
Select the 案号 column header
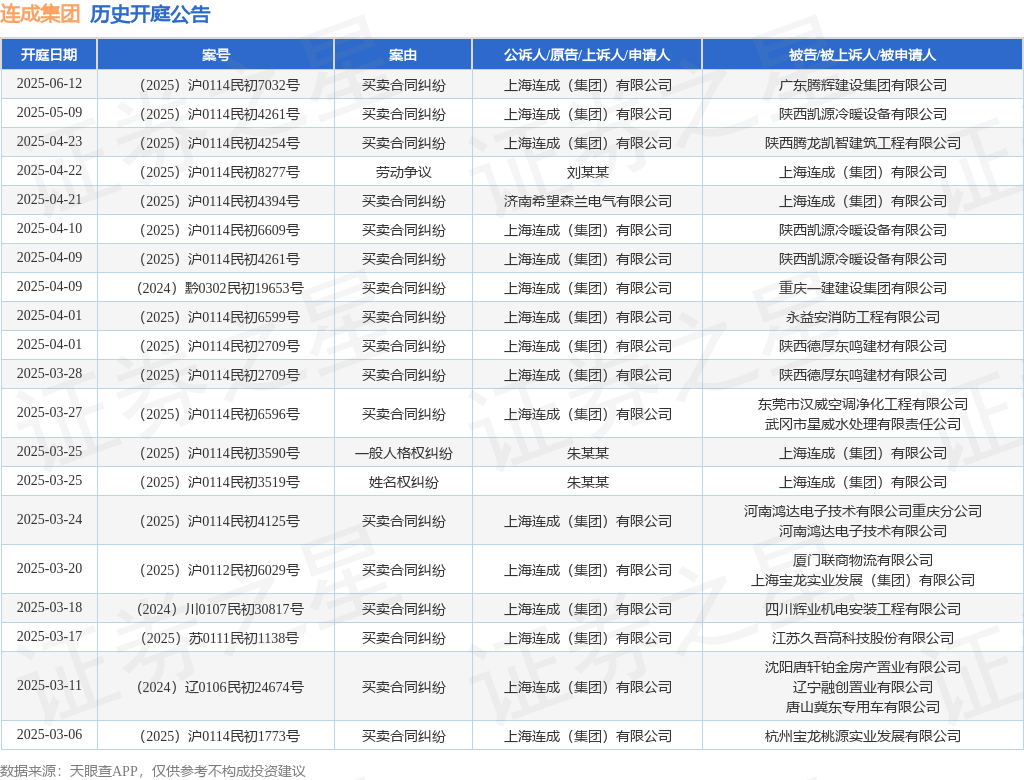(216, 55)
